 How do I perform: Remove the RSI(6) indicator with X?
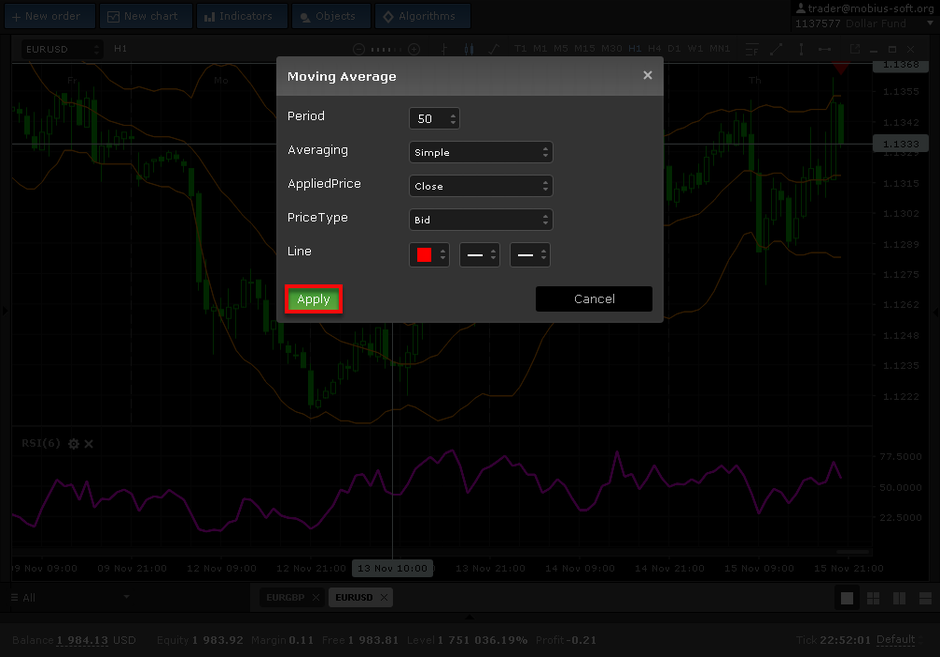click(89, 444)
